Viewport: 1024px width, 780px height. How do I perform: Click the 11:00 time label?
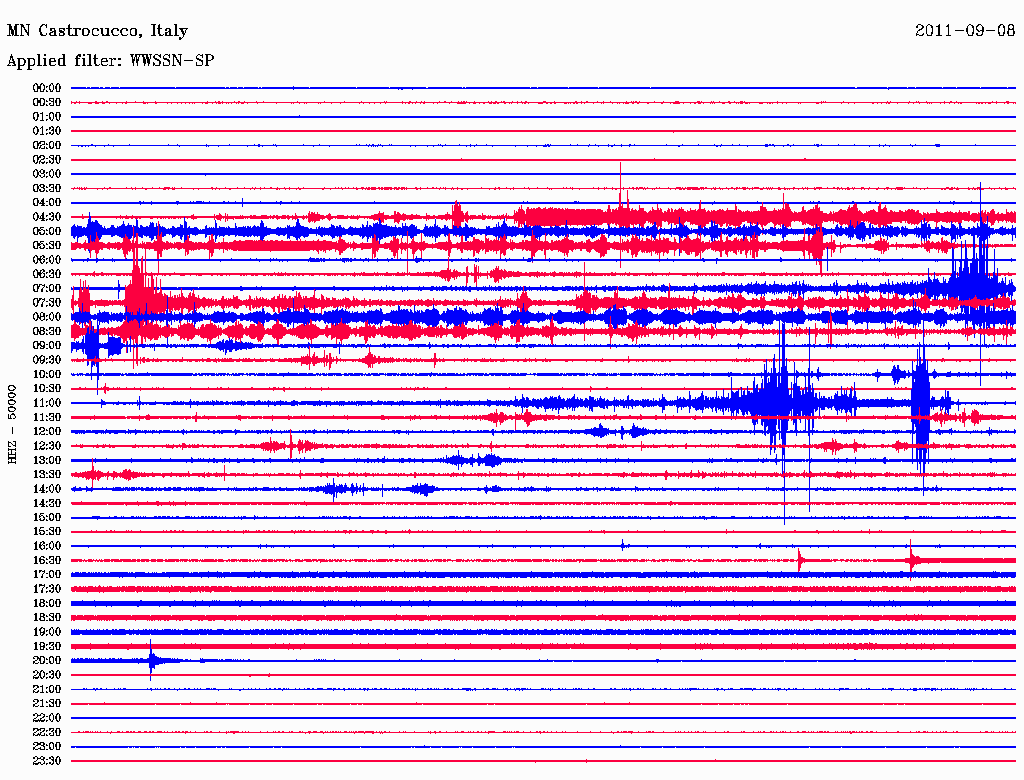click(x=46, y=403)
